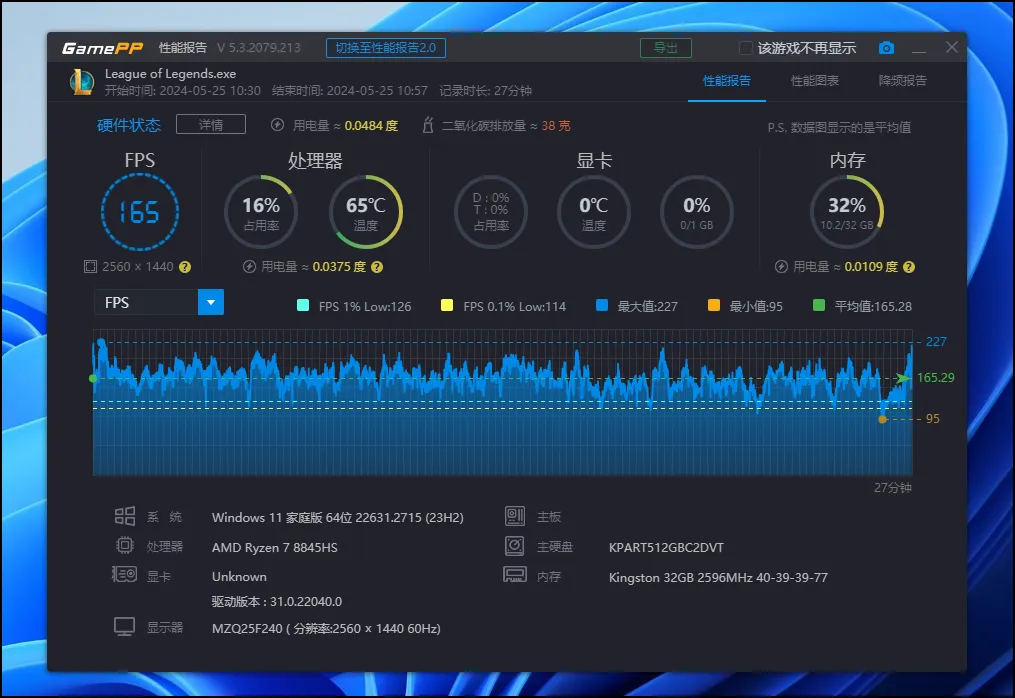Click the CPU 16% usage gauge
The width and height of the screenshot is (1015, 698).
coord(261,212)
